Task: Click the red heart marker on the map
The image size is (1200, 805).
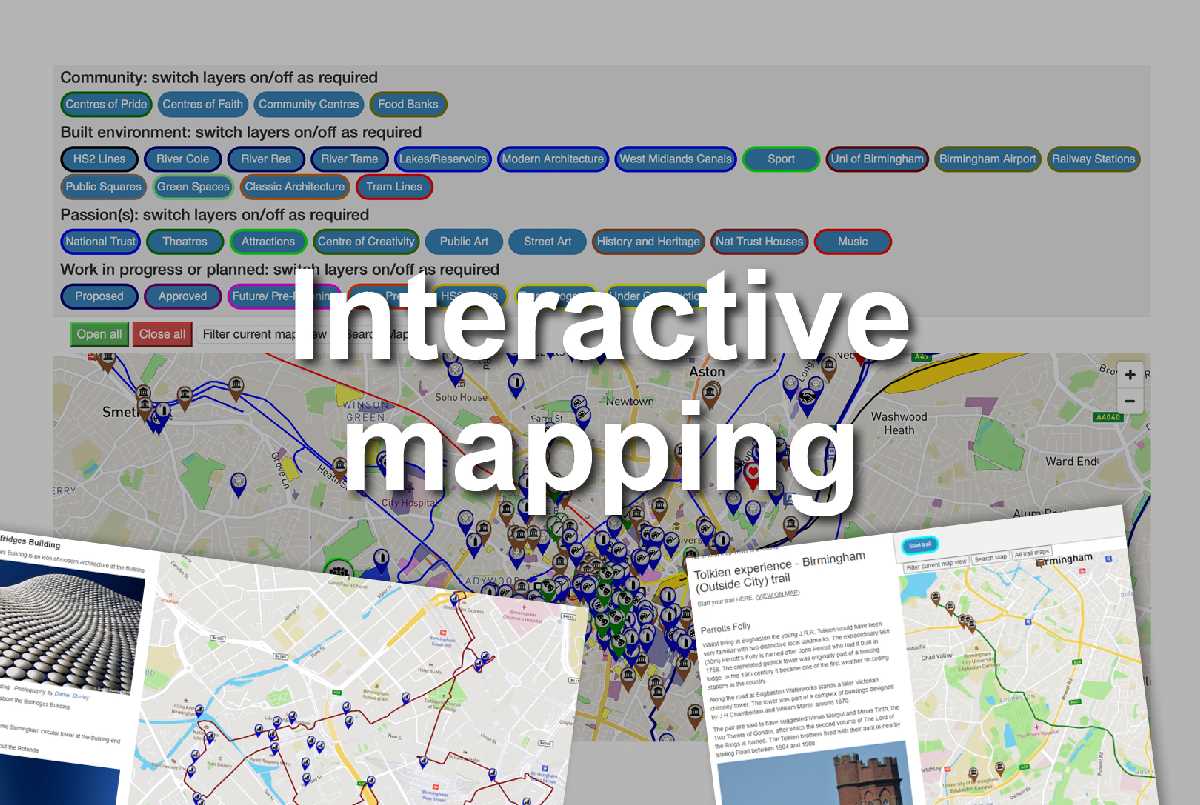Action: pyautogui.click(x=753, y=472)
